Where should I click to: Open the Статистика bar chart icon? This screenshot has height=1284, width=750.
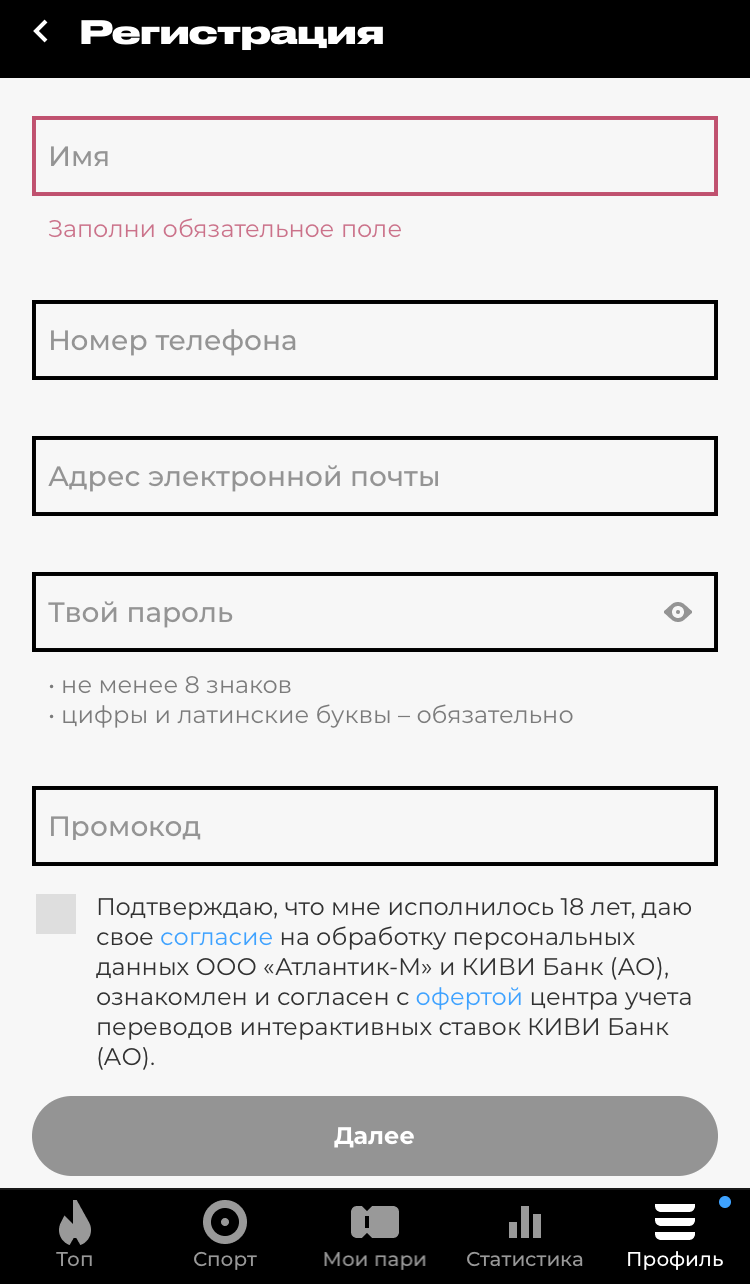525,1221
